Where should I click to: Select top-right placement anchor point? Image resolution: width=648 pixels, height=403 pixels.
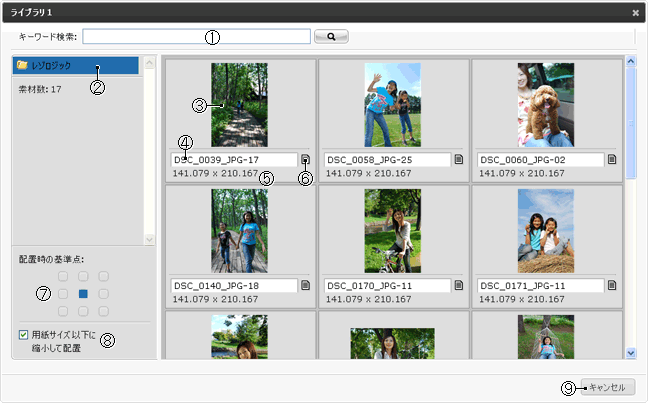103,276
